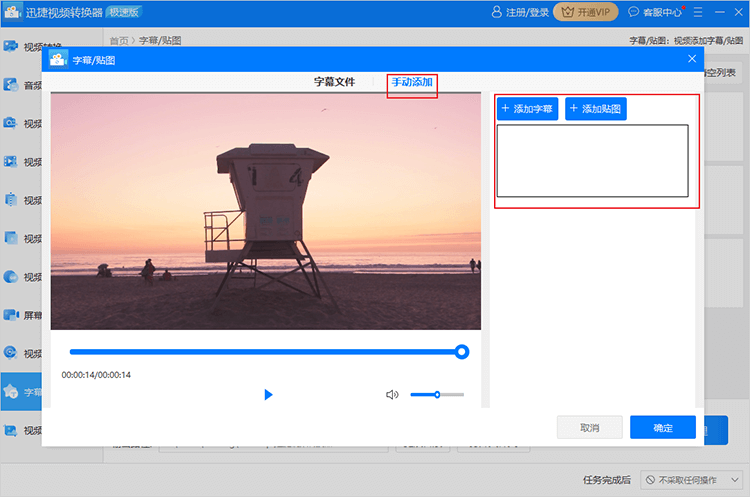
Task: Select the 手动添加 tab
Action: (412, 82)
